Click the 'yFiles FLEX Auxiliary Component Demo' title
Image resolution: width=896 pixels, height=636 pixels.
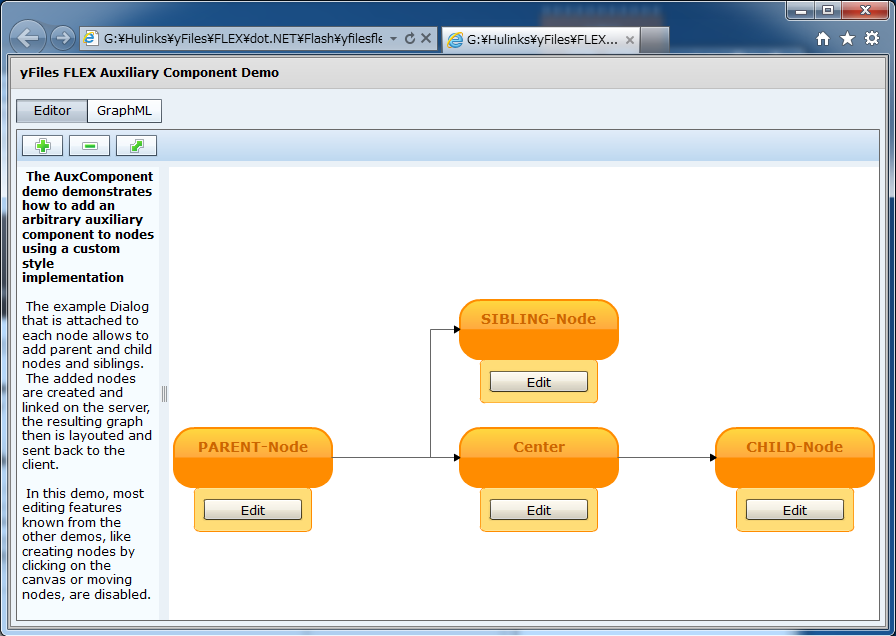150,73
